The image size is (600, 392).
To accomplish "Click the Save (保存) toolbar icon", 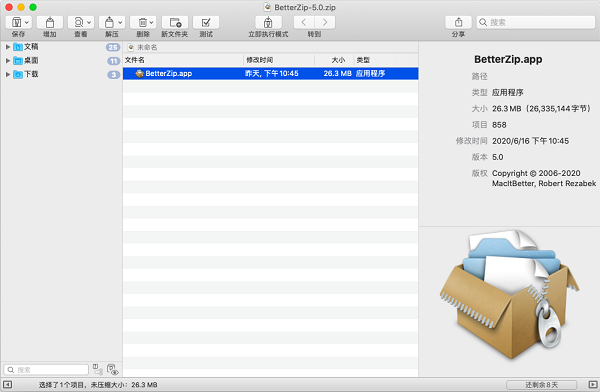I will [16, 23].
